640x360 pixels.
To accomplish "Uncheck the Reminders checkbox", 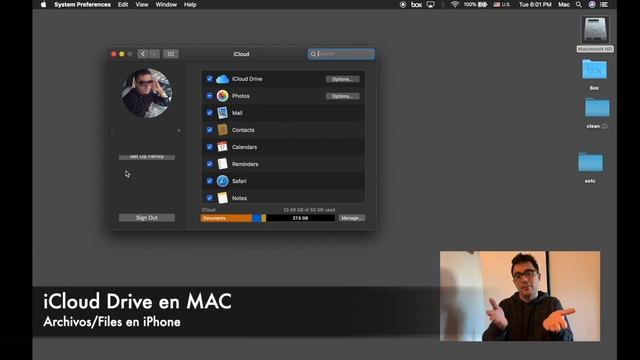I will [x=209, y=164].
